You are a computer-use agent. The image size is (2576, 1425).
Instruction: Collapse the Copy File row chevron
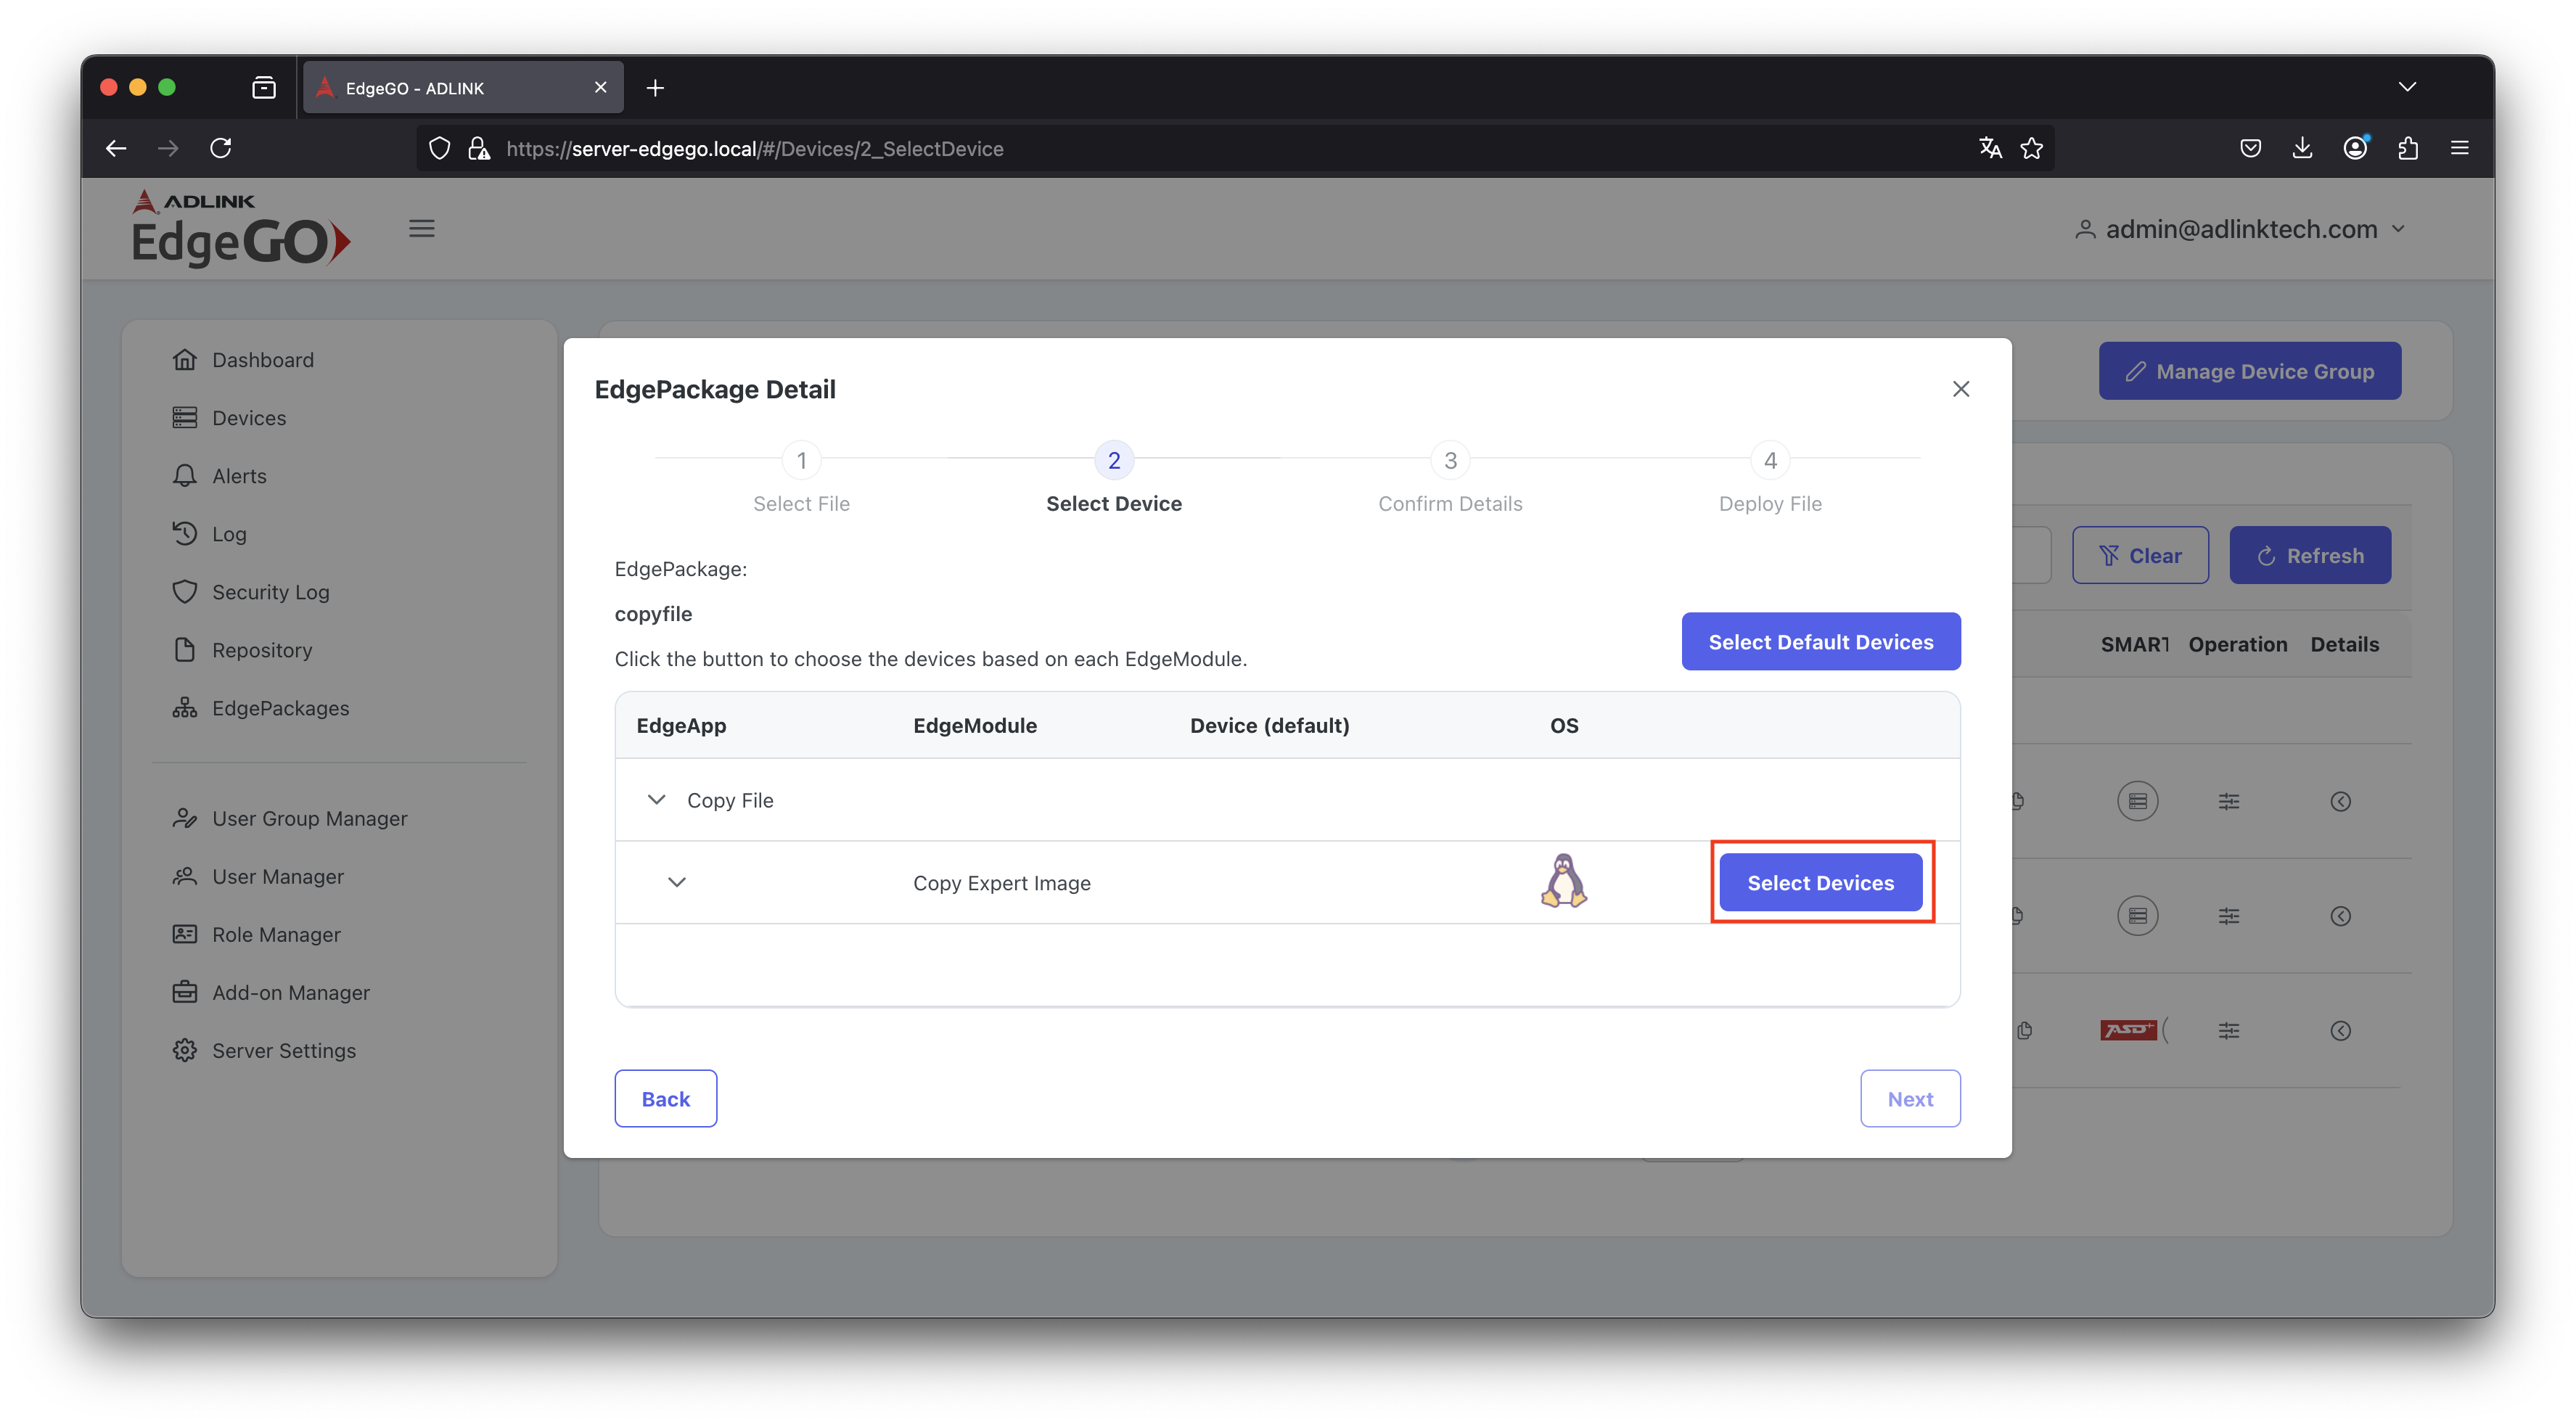pyautogui.click(x=656, y=799)
